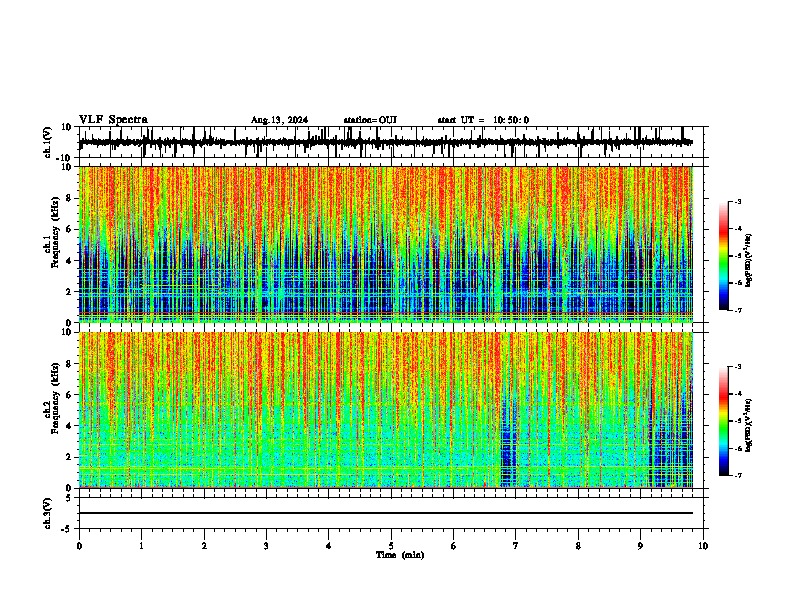Image resolution: width=792 pixels, height=612 pixels.
Task: Click the "ch.1(V)" axis label
Action: tap(48, 142)
